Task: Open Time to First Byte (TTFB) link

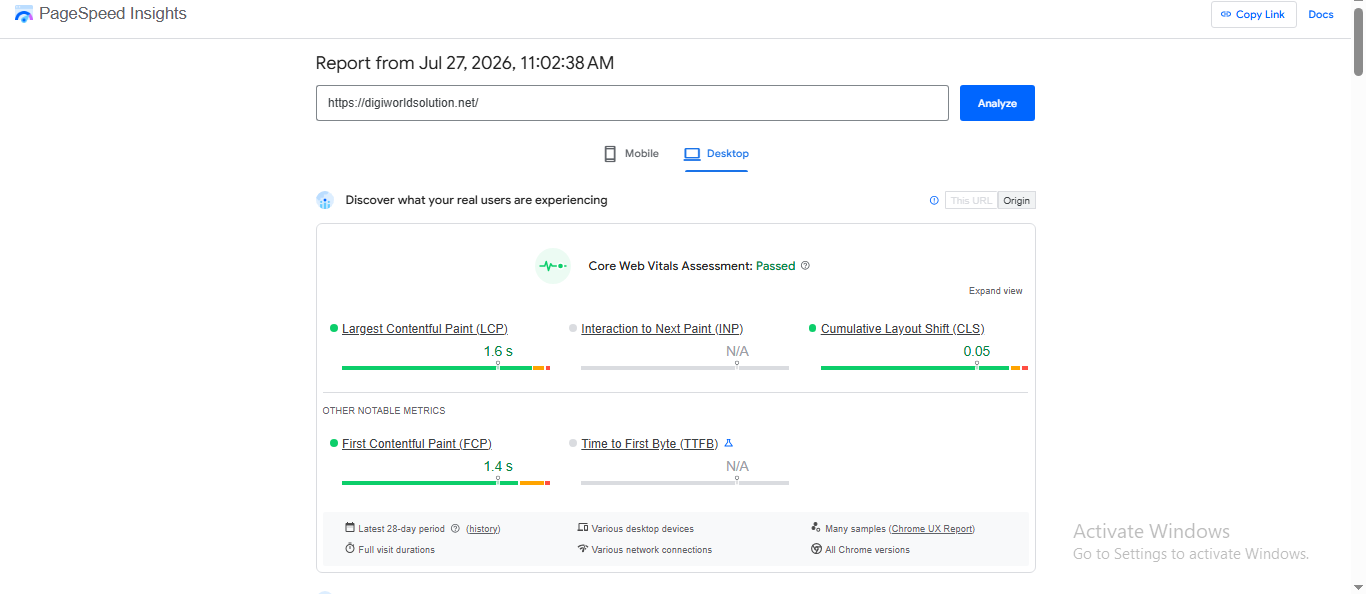Action: pos(650,444)
